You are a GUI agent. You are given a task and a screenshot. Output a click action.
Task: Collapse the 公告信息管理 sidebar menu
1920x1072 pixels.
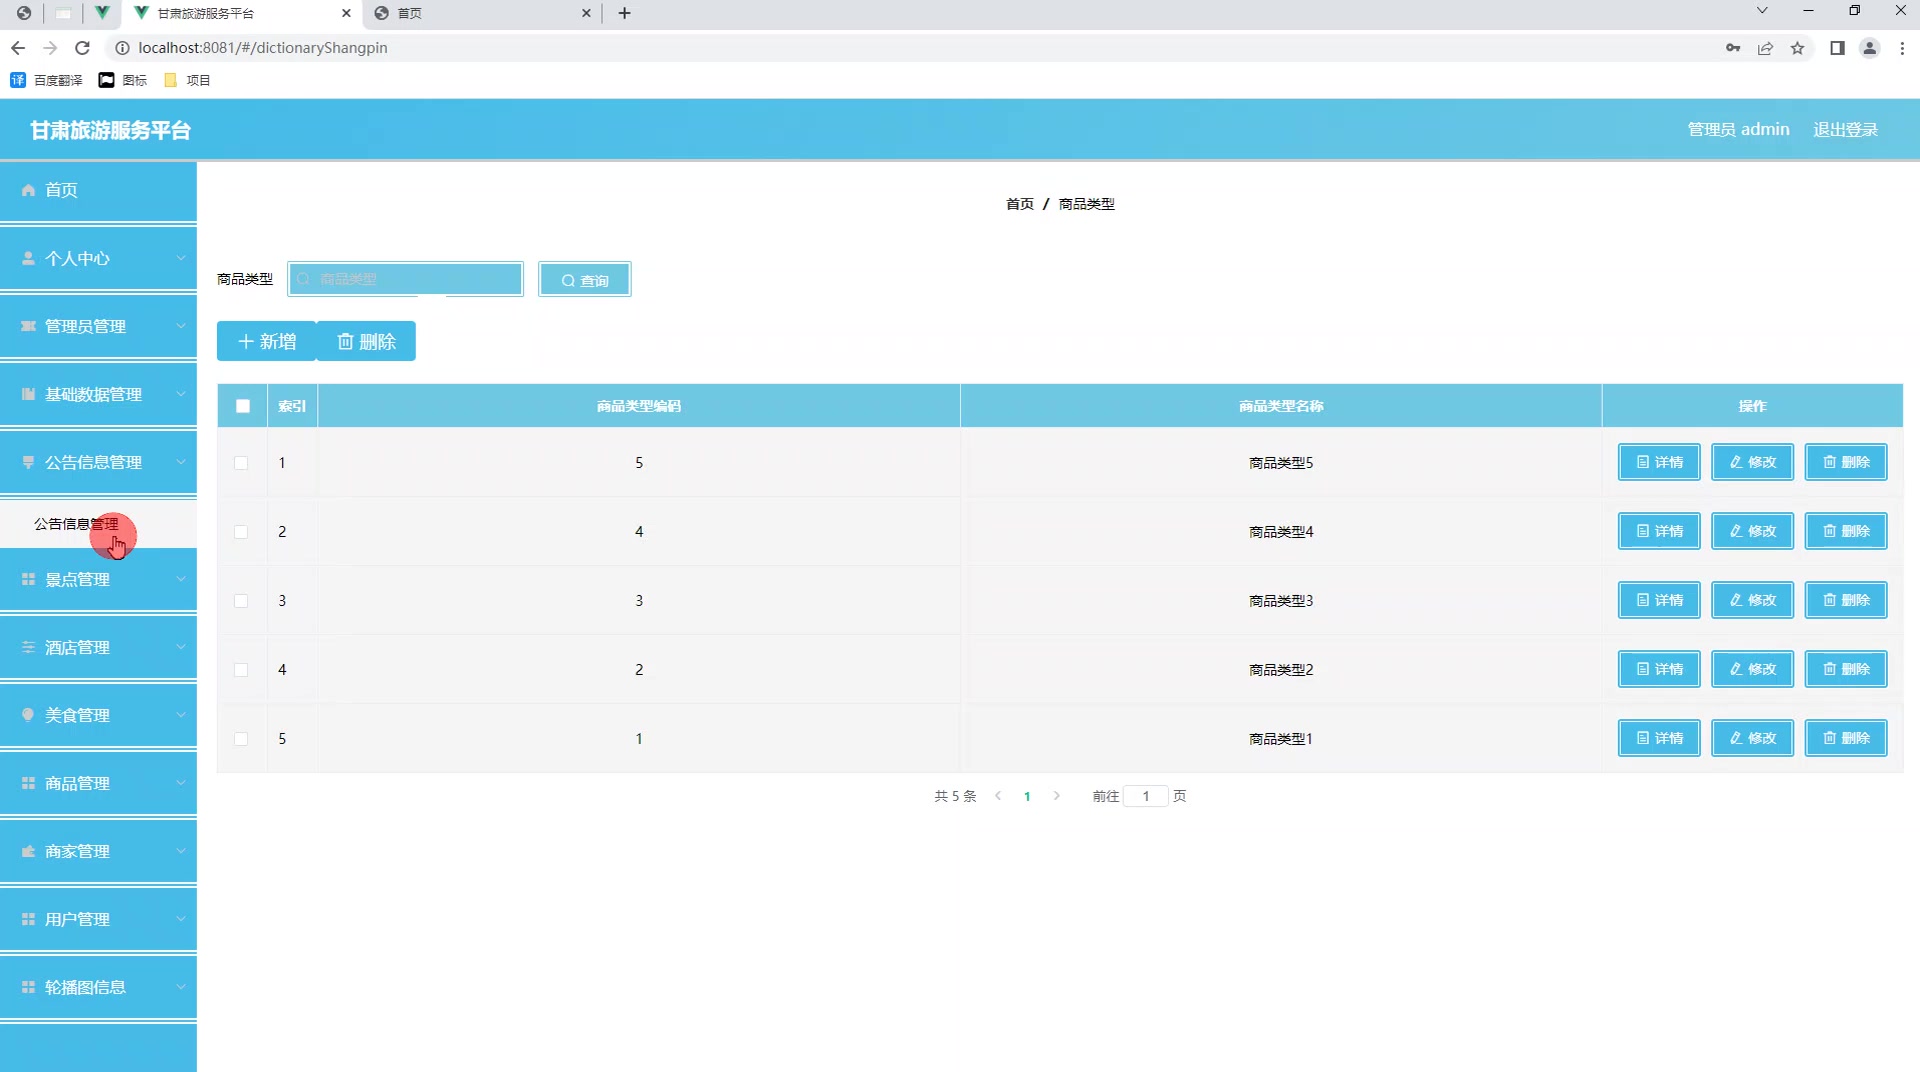(98, 462)
